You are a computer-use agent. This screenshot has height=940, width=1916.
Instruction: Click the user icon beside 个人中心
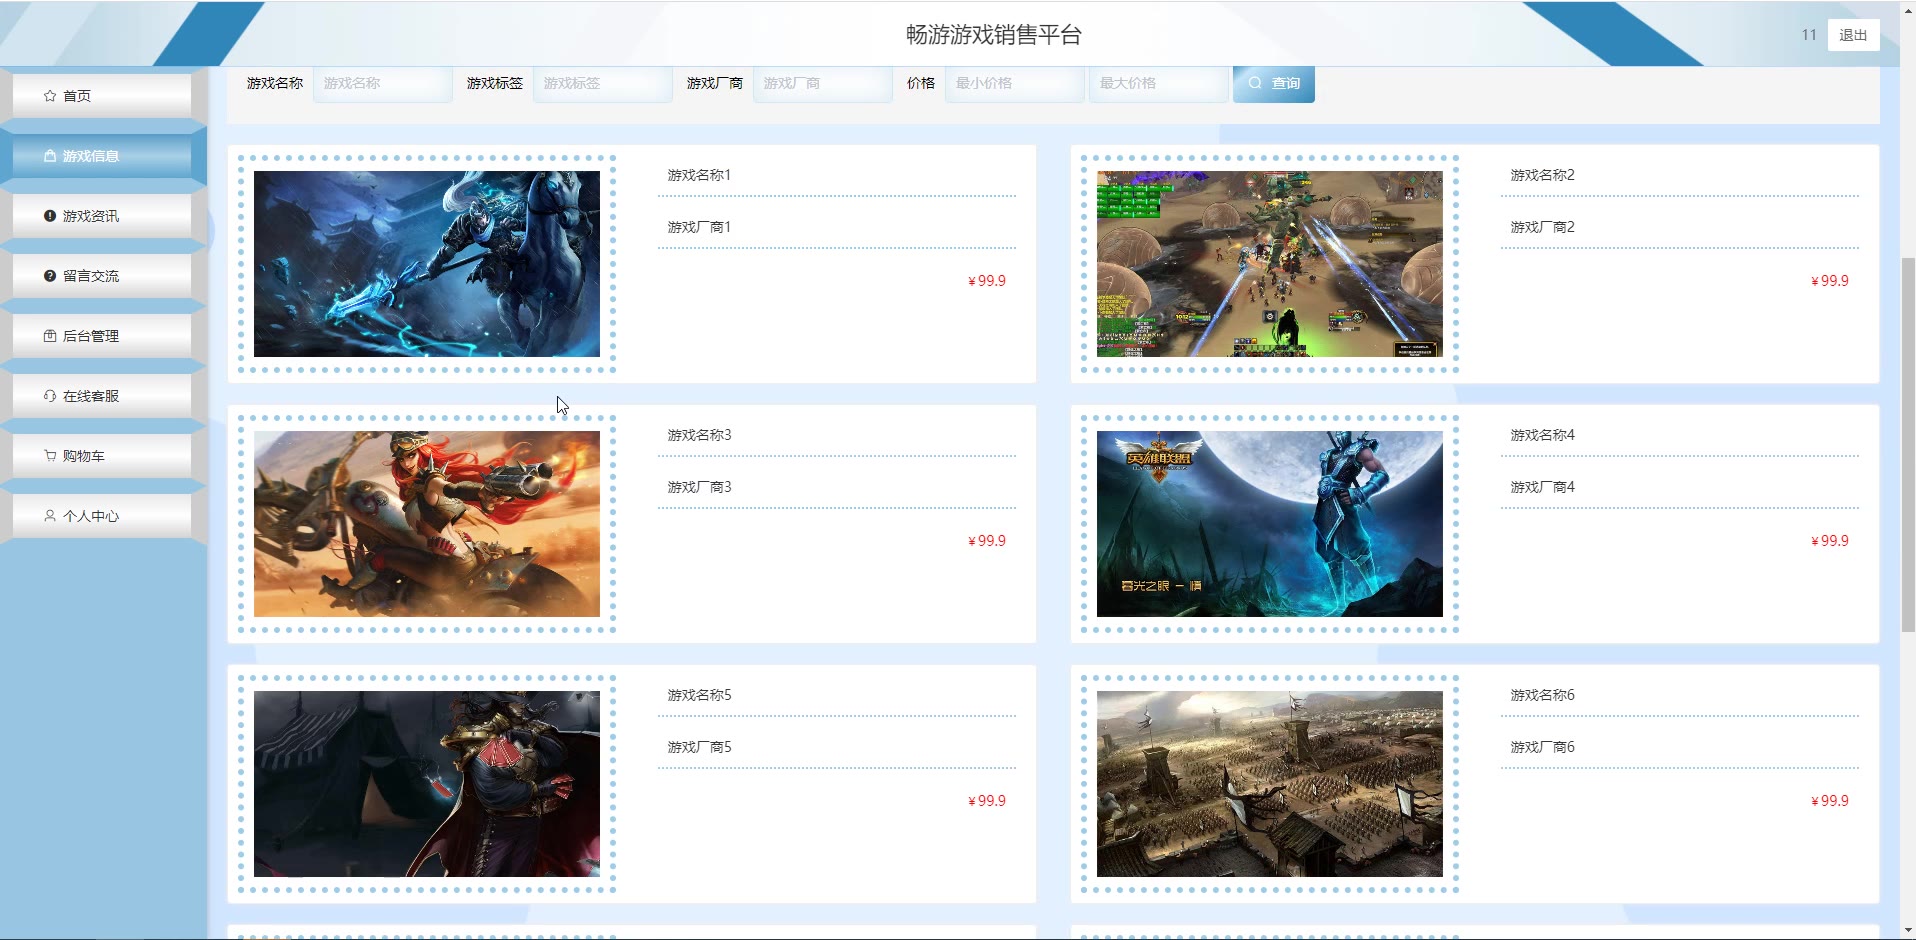coord(50,516)
